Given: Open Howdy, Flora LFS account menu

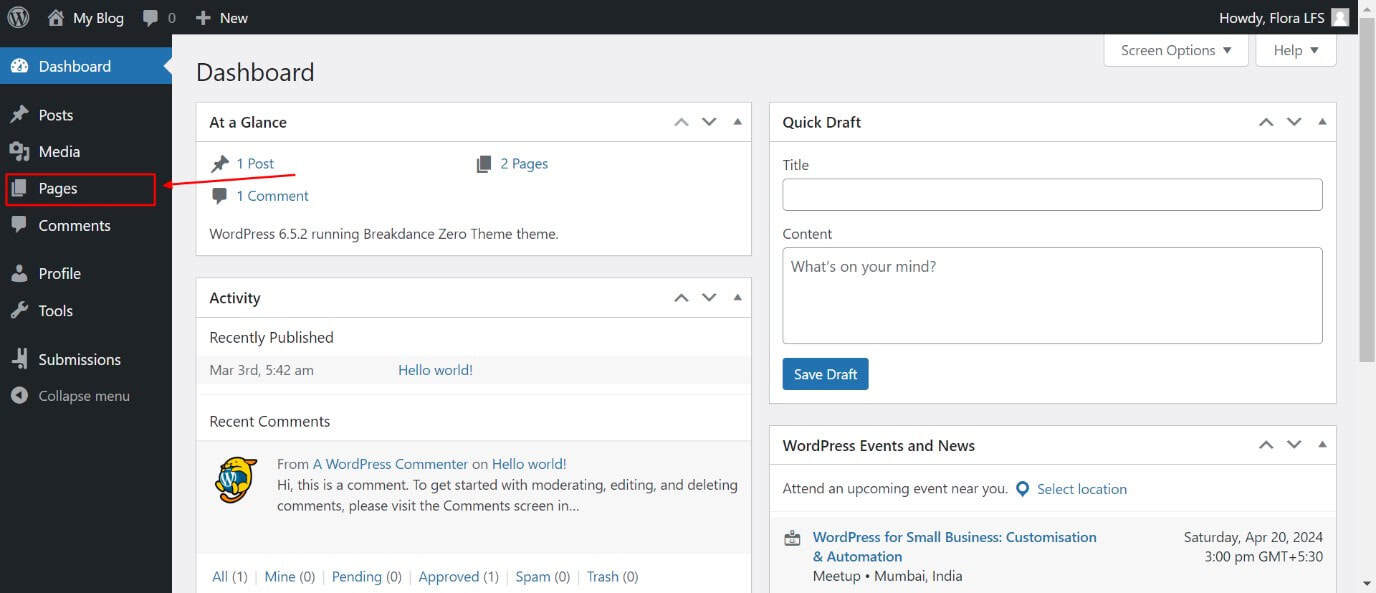Looking at the screenshot, I should [x=1284, y=18].
